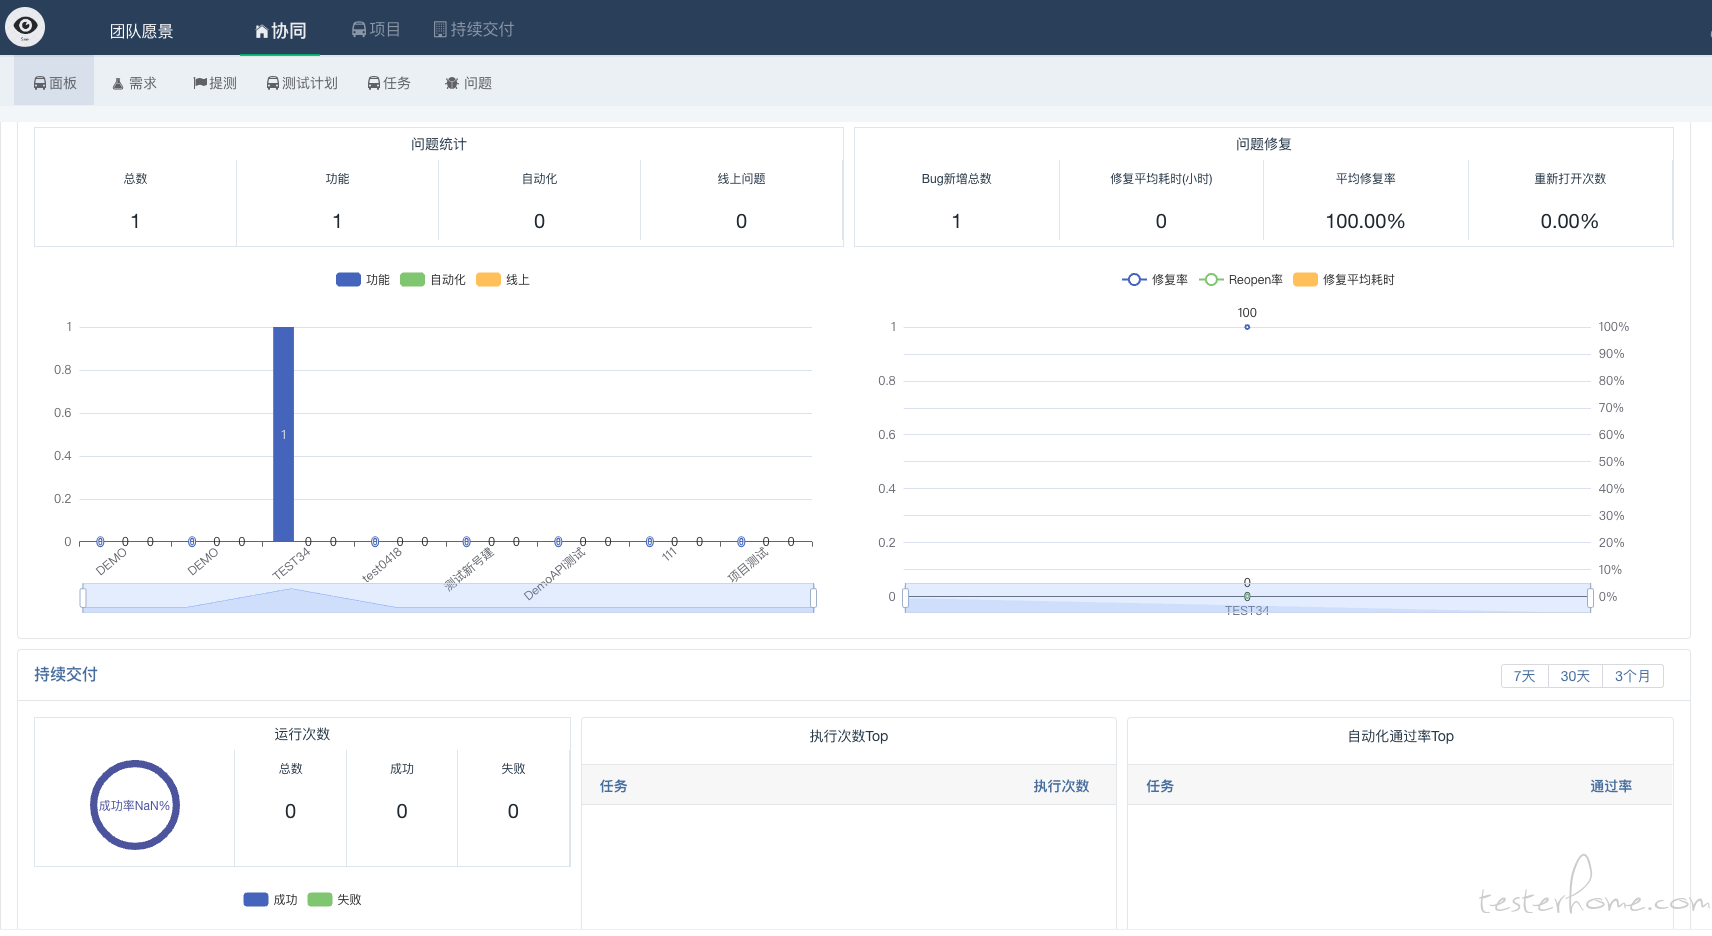Image resolution: width=1712 pixels, height=936 pixels.
Task: Click the icon beside 任务 in sub-navigation
Action: [x=374, y=83]
